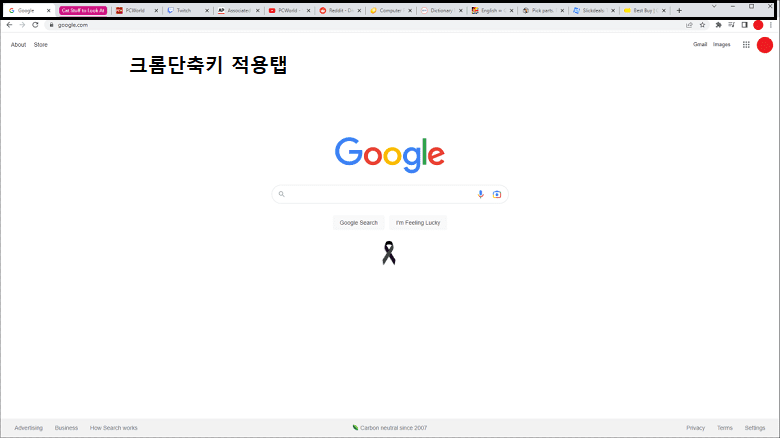
Task: View site info via the padlock icon
Action: 51,25
